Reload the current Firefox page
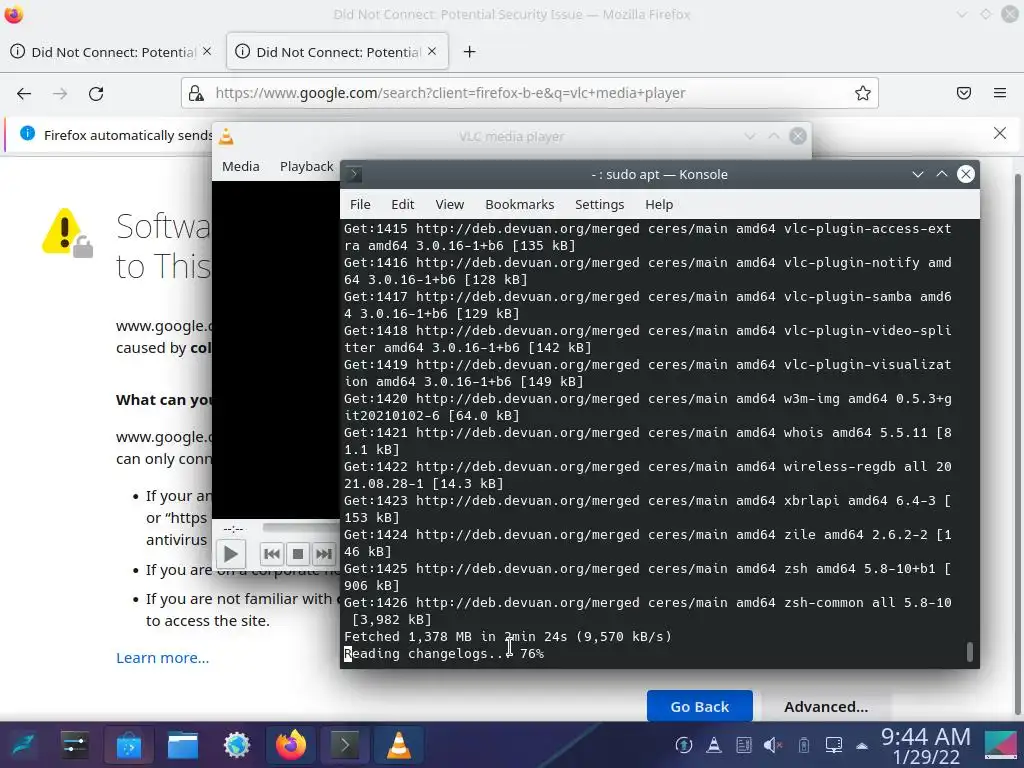This screenshot has width=1024, height=768. [96, 93]
